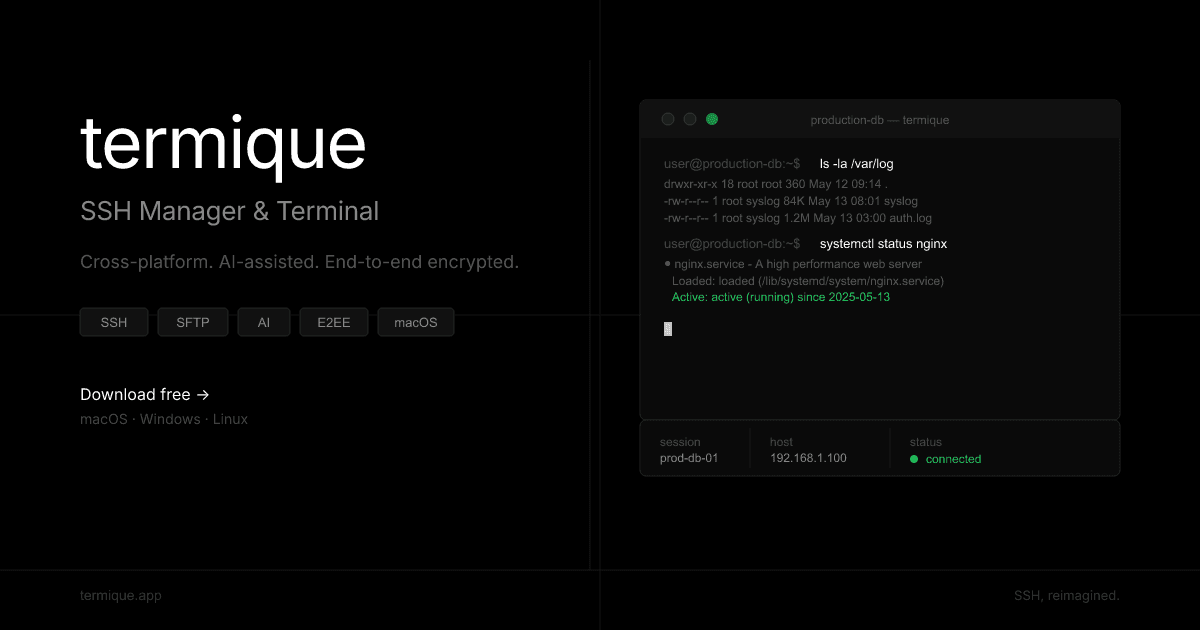Screen dimensions: 1200x630
Task: Click the 'production-db — termique' window title
Action: (x=880, y=120)
